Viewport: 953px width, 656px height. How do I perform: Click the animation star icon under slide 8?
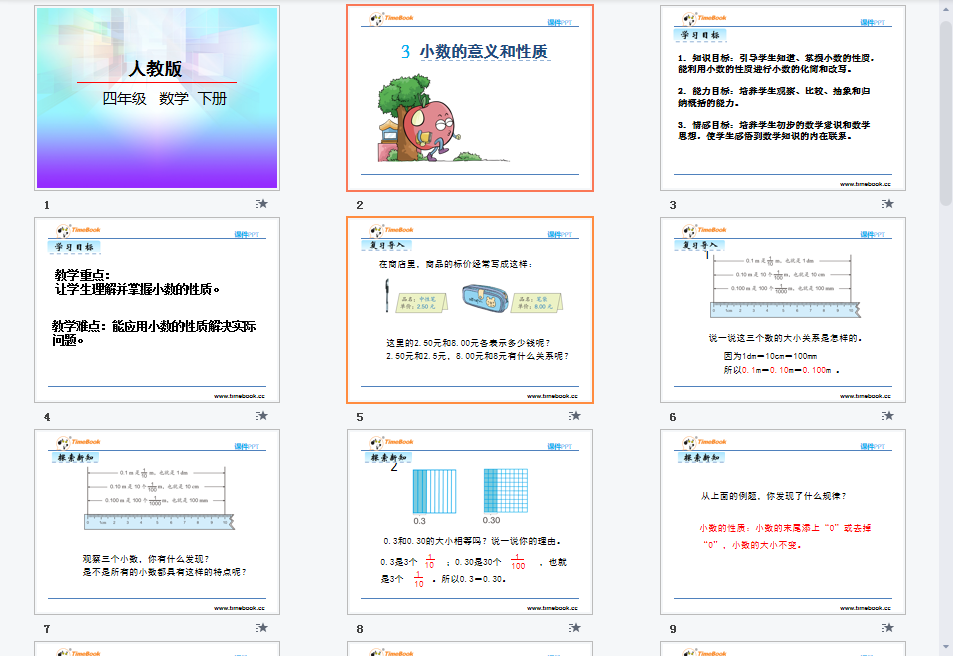tap(574, 628)
